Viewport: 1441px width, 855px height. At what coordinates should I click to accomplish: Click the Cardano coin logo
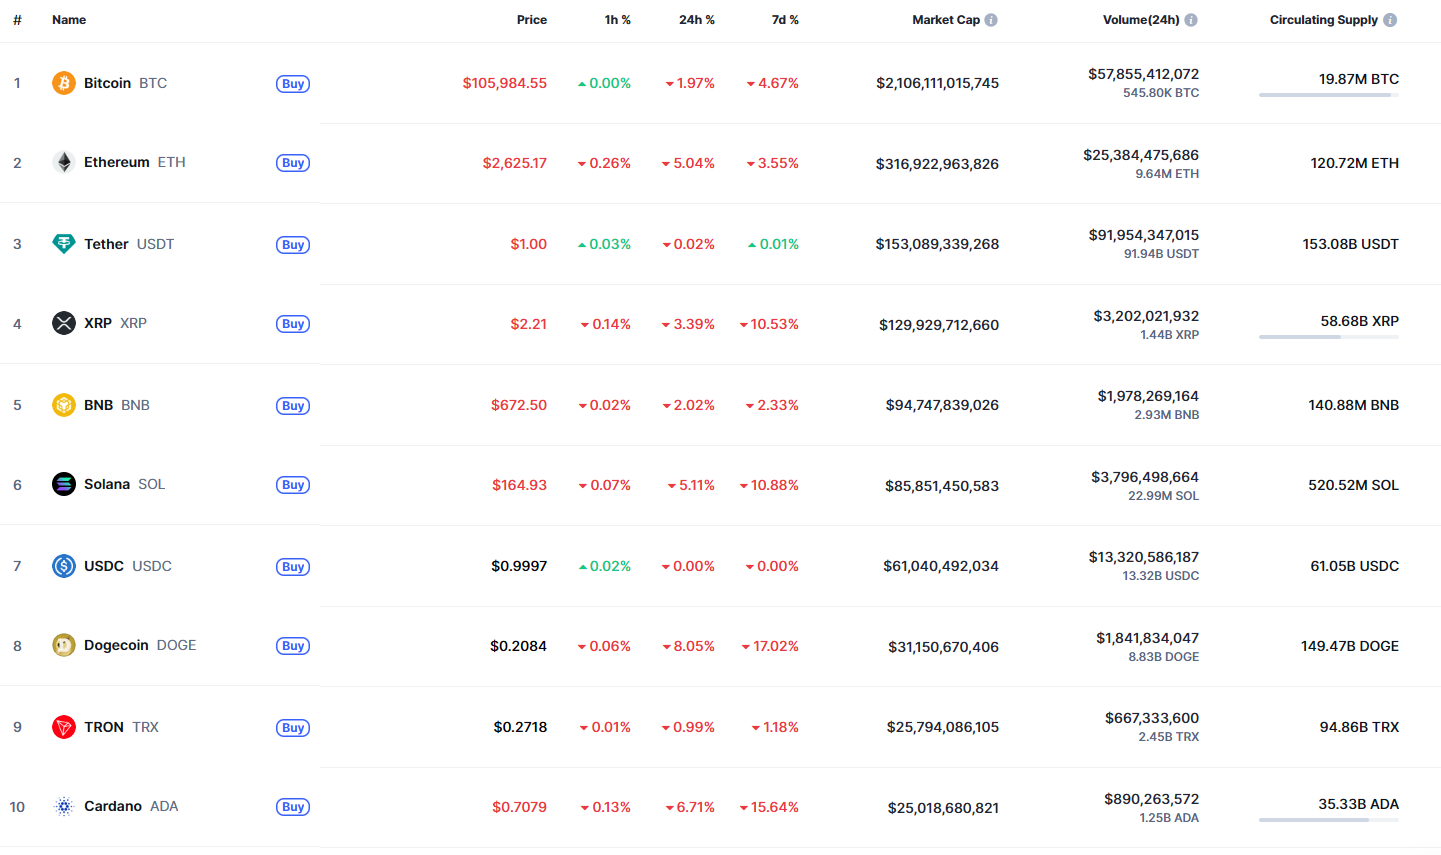[64, 806]
